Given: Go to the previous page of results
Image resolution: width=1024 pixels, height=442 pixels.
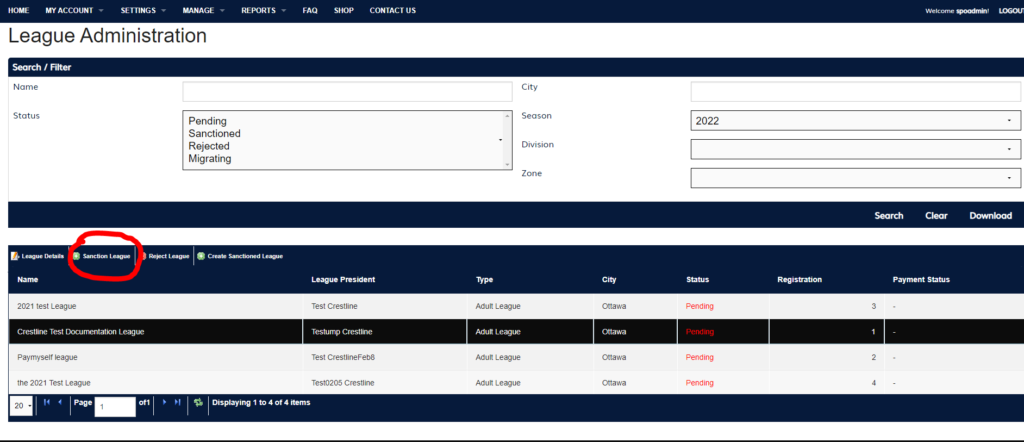Looking at the screenshot, I should 59,402.
